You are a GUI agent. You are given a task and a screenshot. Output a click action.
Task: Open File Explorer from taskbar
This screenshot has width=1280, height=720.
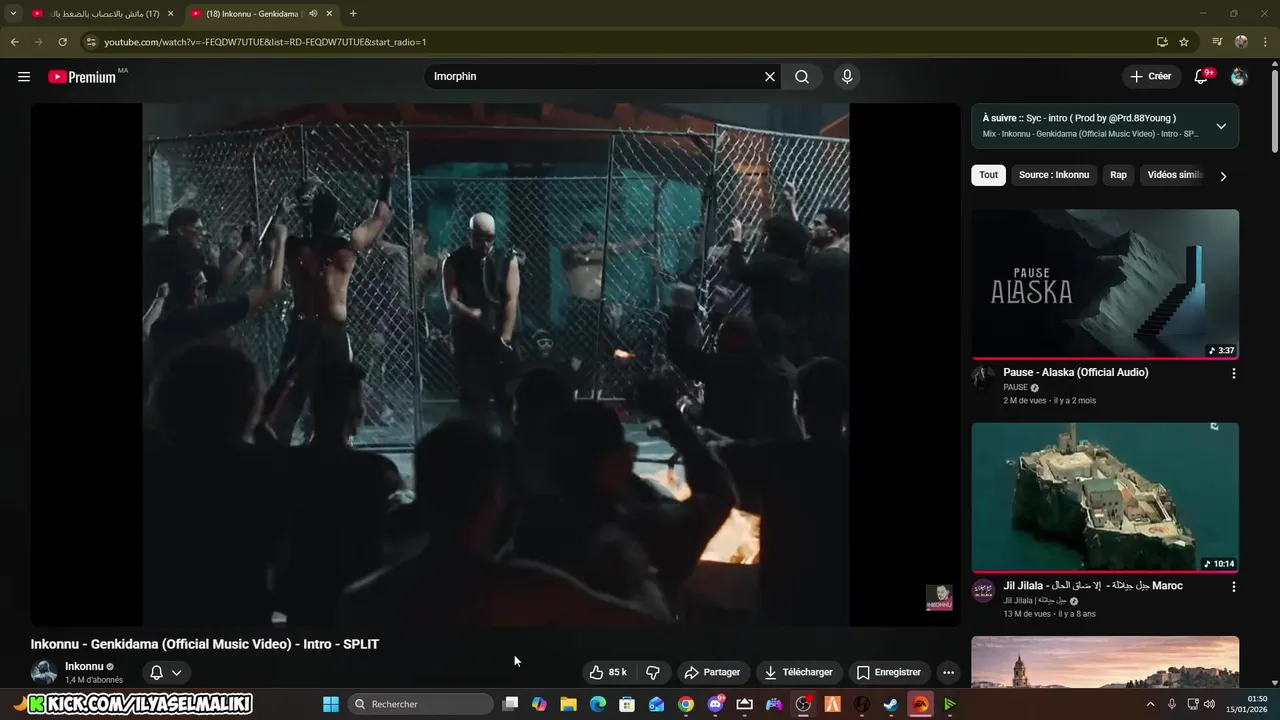coord(568,704)
